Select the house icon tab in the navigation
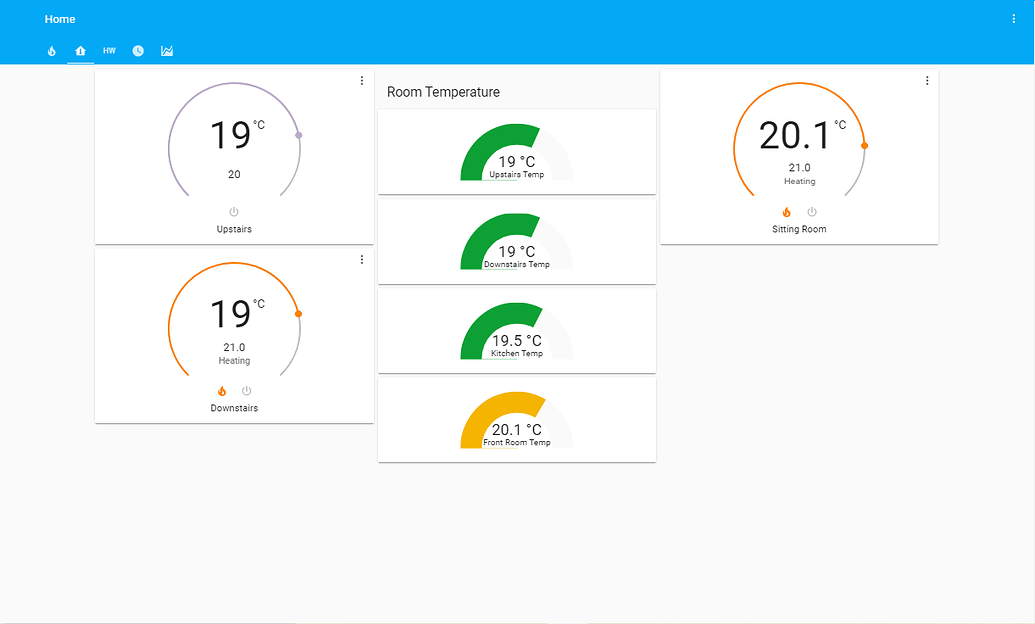Image resolution: width=1035 pixels, height=624 pixels. [x=80, y=50]
